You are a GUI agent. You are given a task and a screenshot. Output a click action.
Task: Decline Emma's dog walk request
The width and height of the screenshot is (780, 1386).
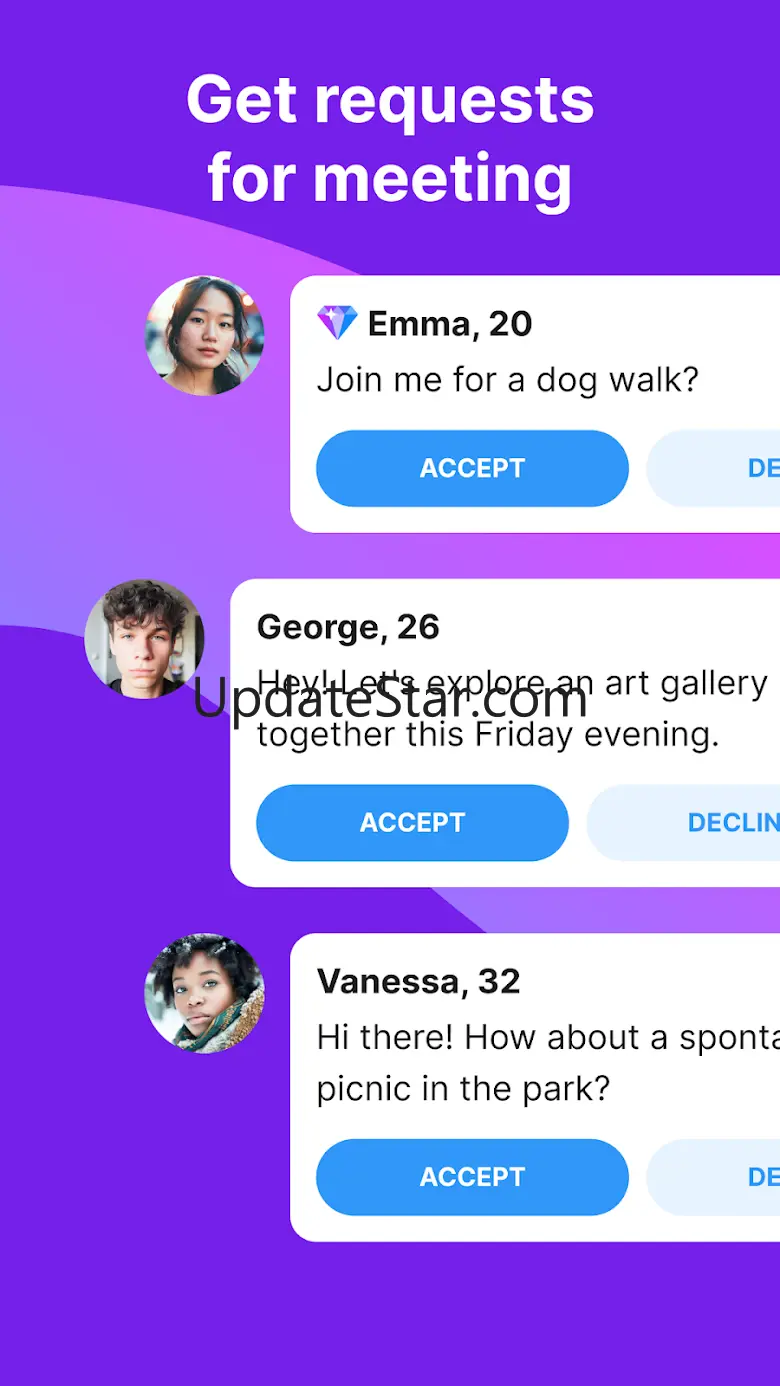(713, 468)
